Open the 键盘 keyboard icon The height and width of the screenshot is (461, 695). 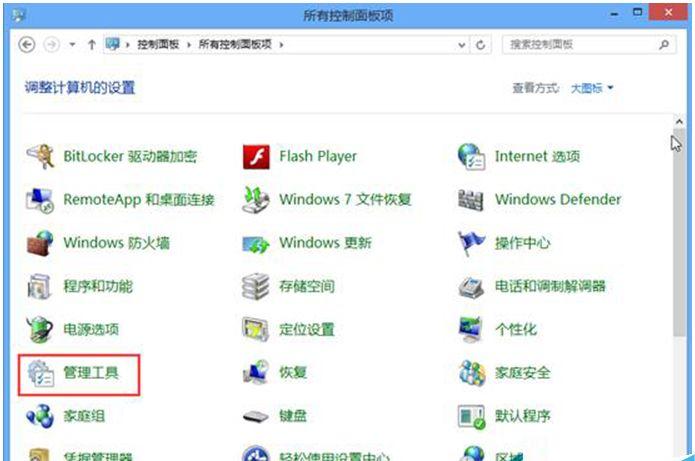256,417
